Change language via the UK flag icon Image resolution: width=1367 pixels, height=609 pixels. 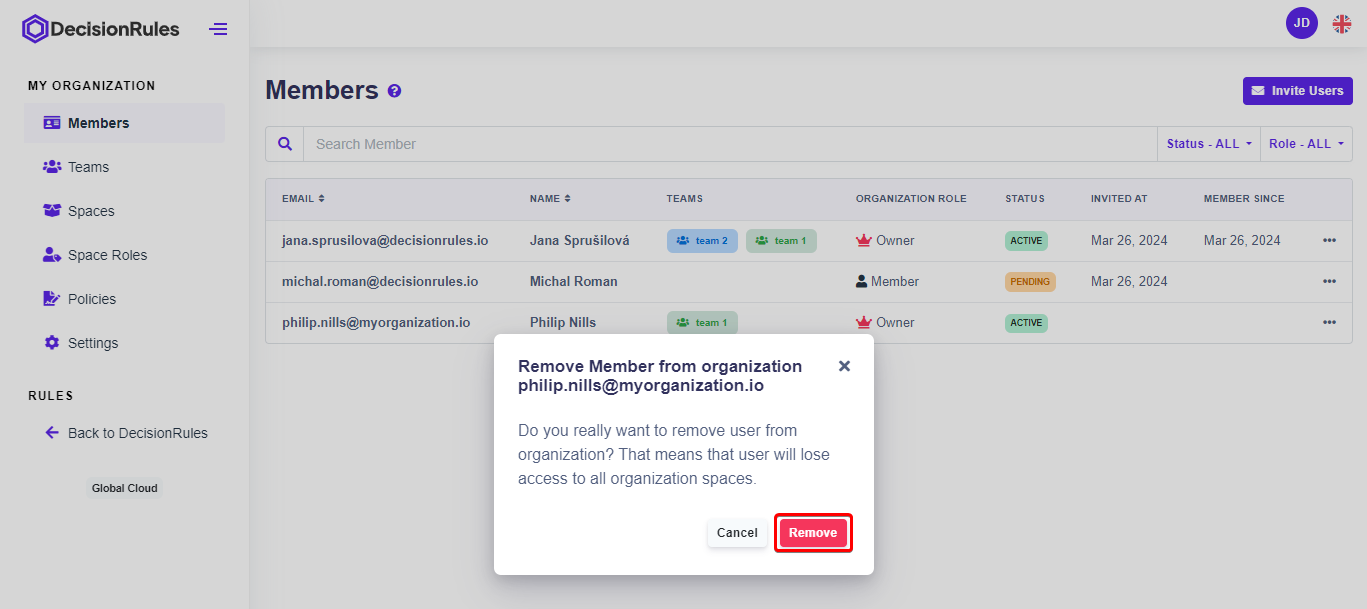(x=1341, y=24)
